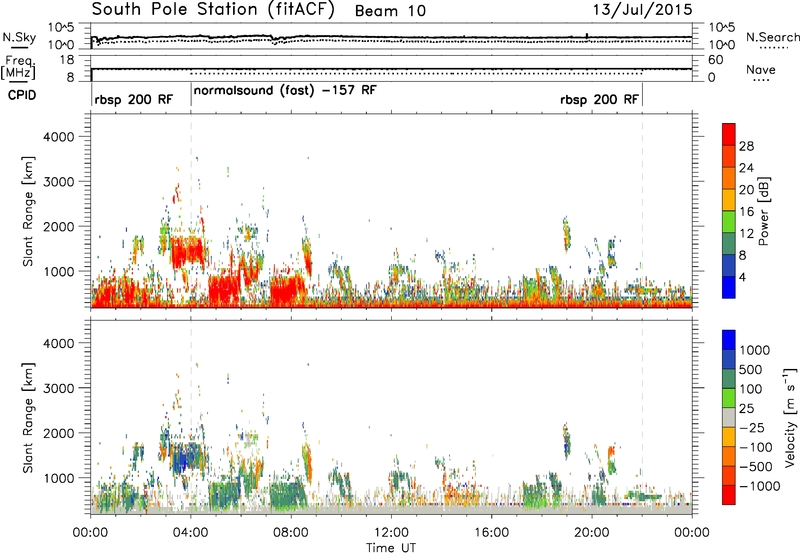The image size is (800, 554).
Task: Select the first 'rbsp 200 RF' label at 00:00
Action: [133, 99]
